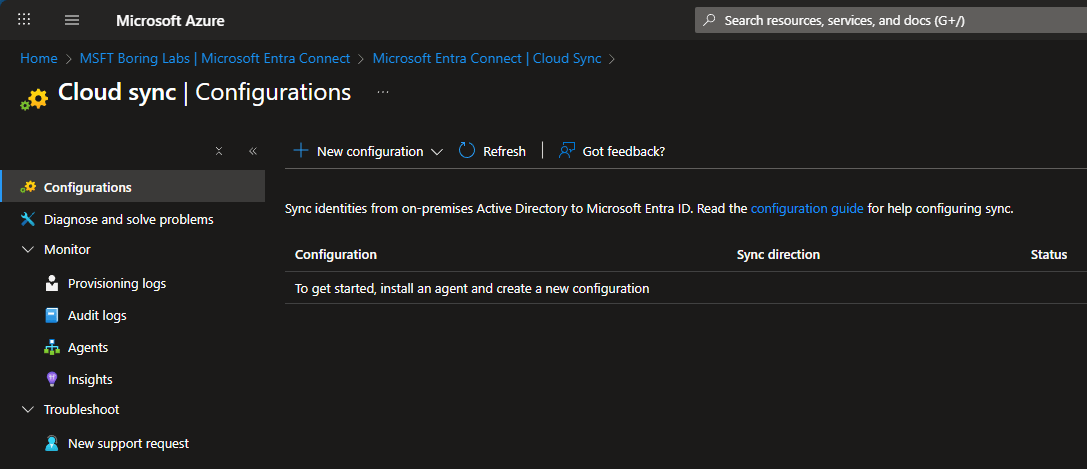The width and height of the screenshot is (1087, 469).
Task: Click the Troubleshoot section label
Action: tap(81, 409)
